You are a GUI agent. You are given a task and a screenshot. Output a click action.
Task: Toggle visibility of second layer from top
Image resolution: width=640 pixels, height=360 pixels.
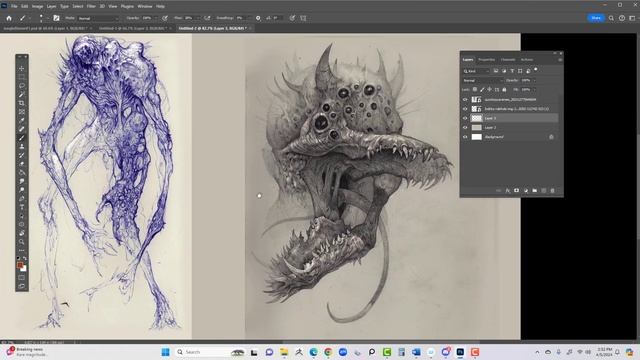(465, 109)
